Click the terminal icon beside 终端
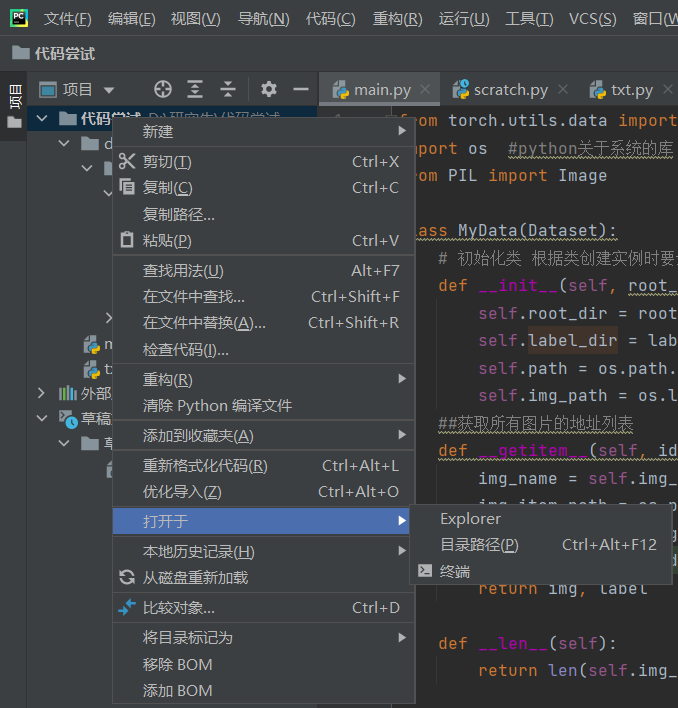 coord(425,571)
